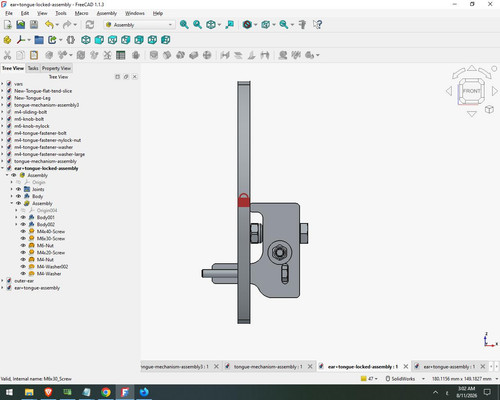Hide Body001 using its eye icon

pyautogui.click(x=23, y=217)
